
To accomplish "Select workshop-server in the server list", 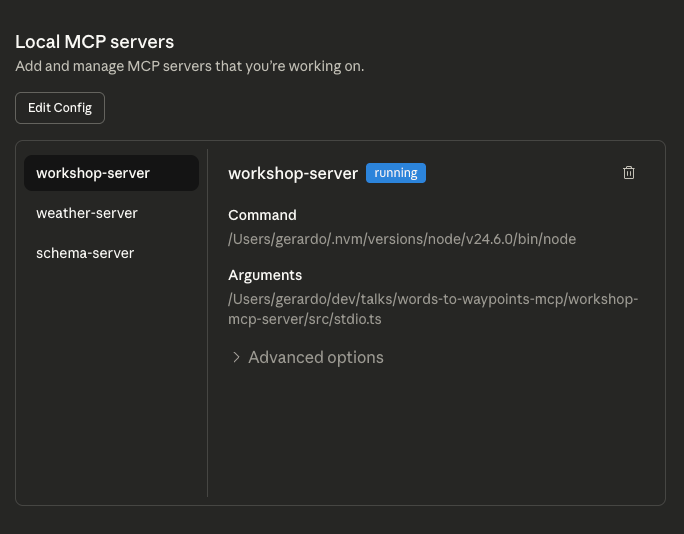I will pos(111,173).
